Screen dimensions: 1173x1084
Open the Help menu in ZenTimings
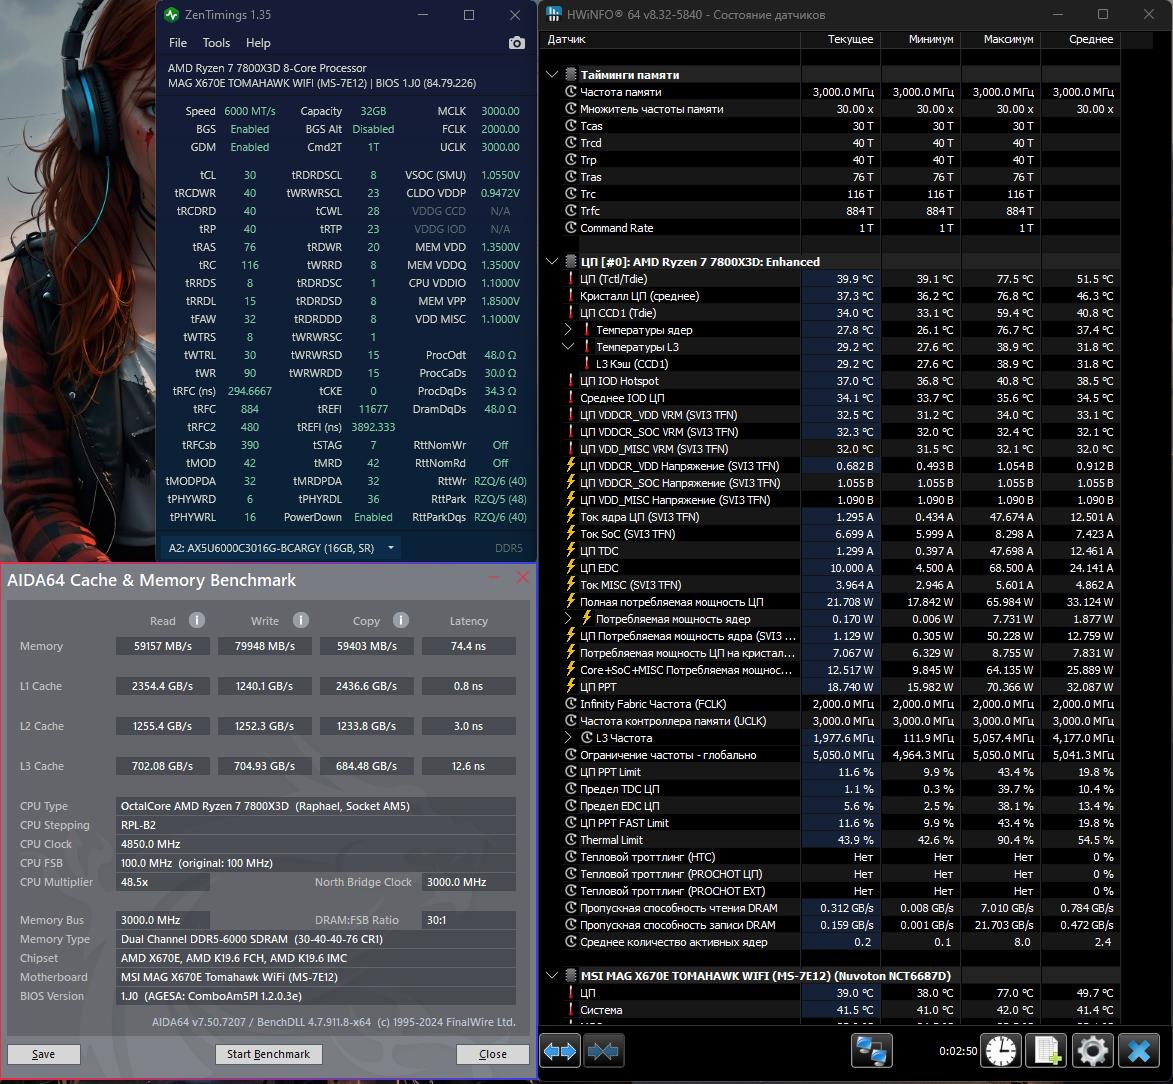coord(258,43)
